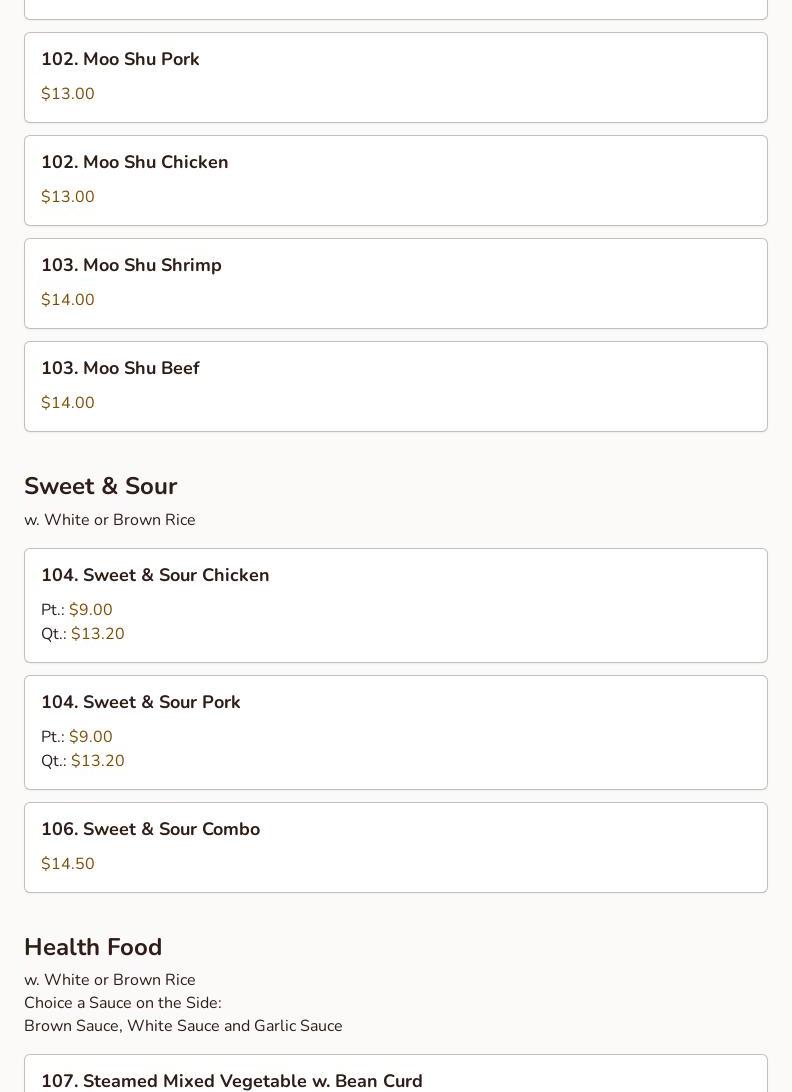
Task: Click the Health Food section heading
Action: pos(93,947)
